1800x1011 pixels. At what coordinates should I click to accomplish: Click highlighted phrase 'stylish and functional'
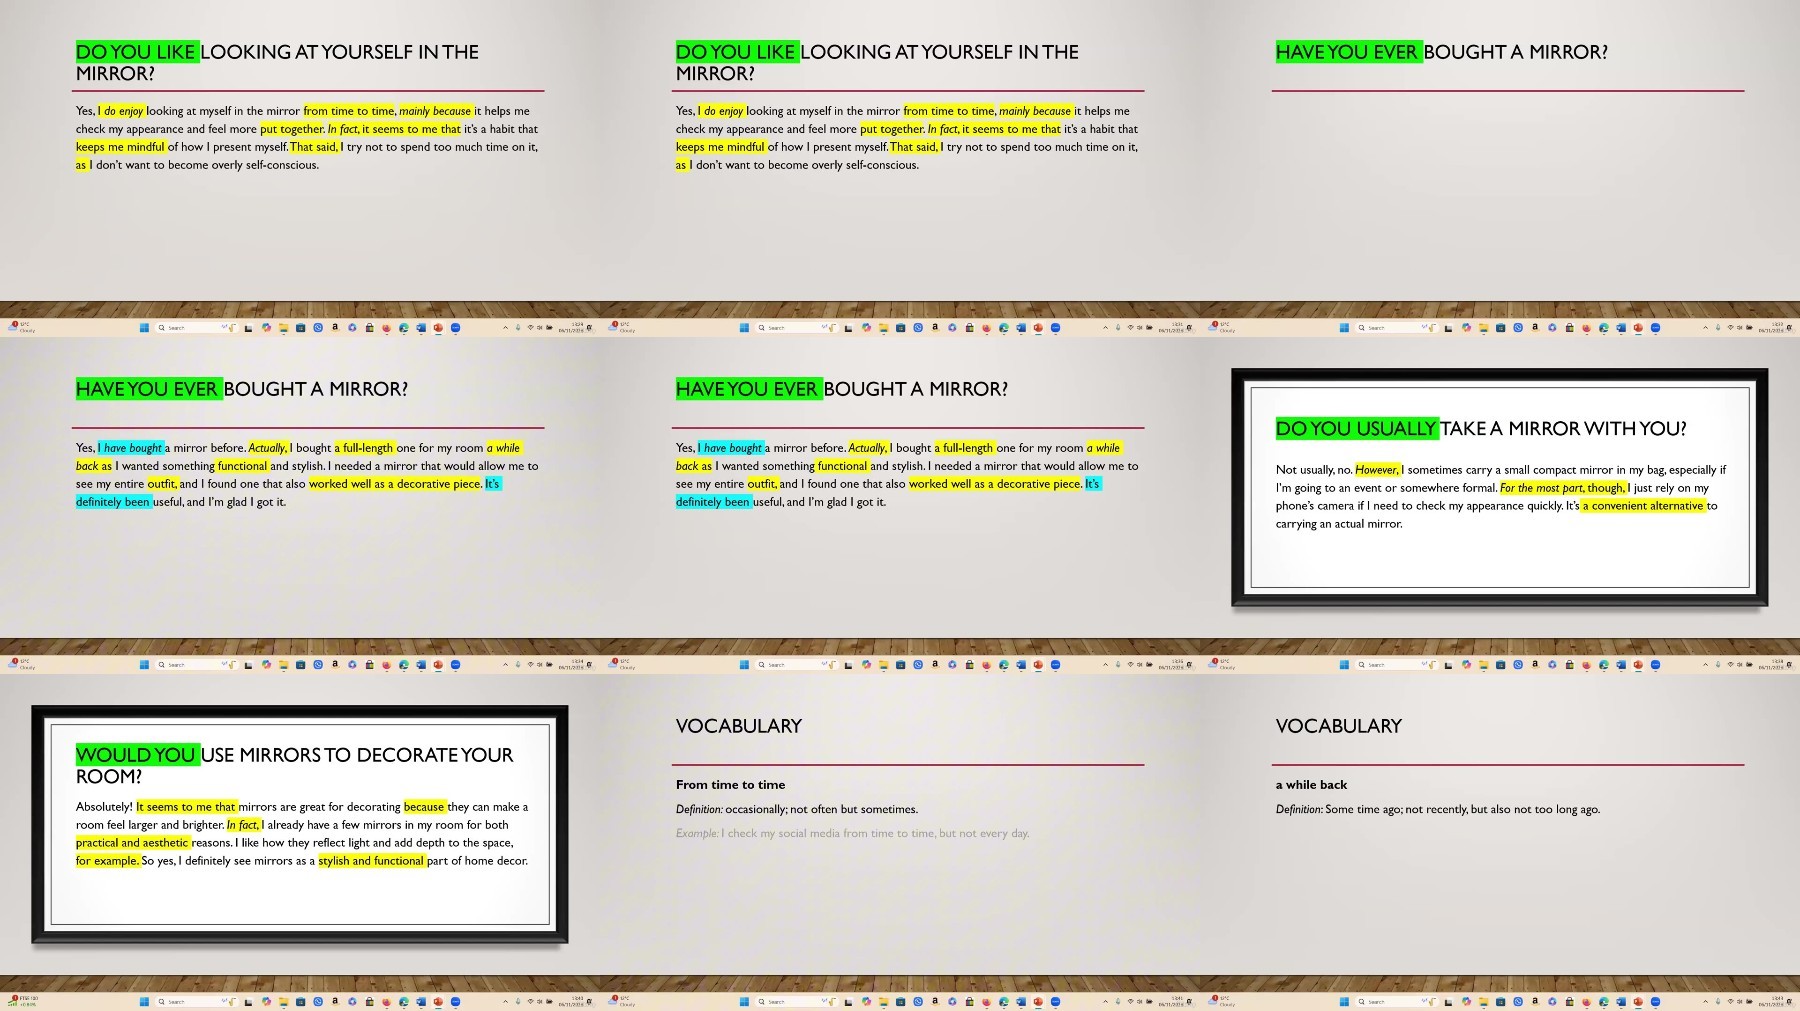[371, 861]
